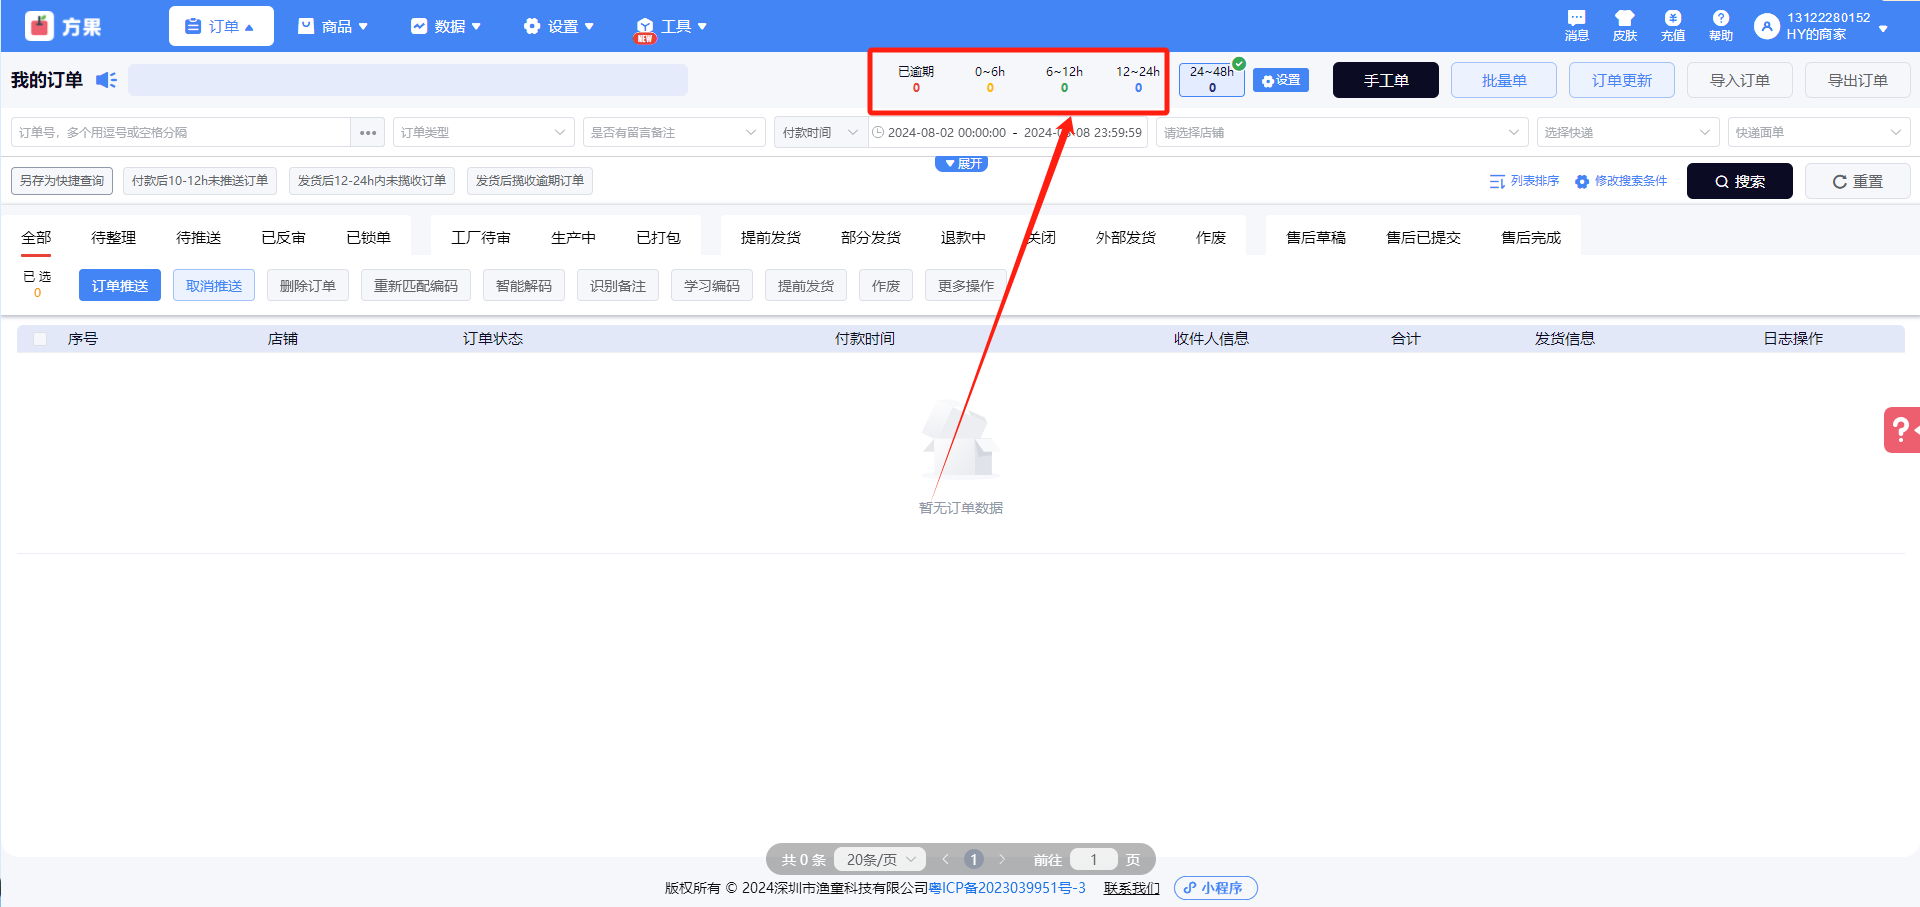Open the 联系我们 link
The image size is (1920, 907).
[x=1132, y=888]
